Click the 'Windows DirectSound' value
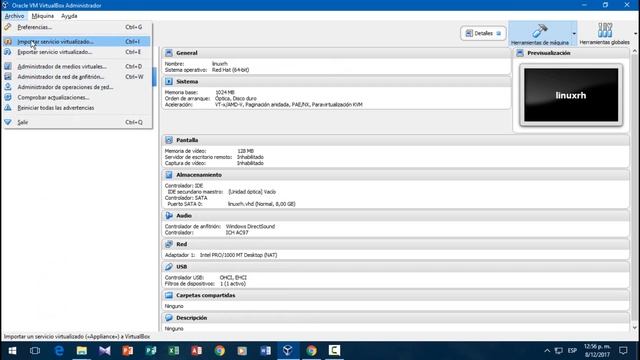 point(250,226)
